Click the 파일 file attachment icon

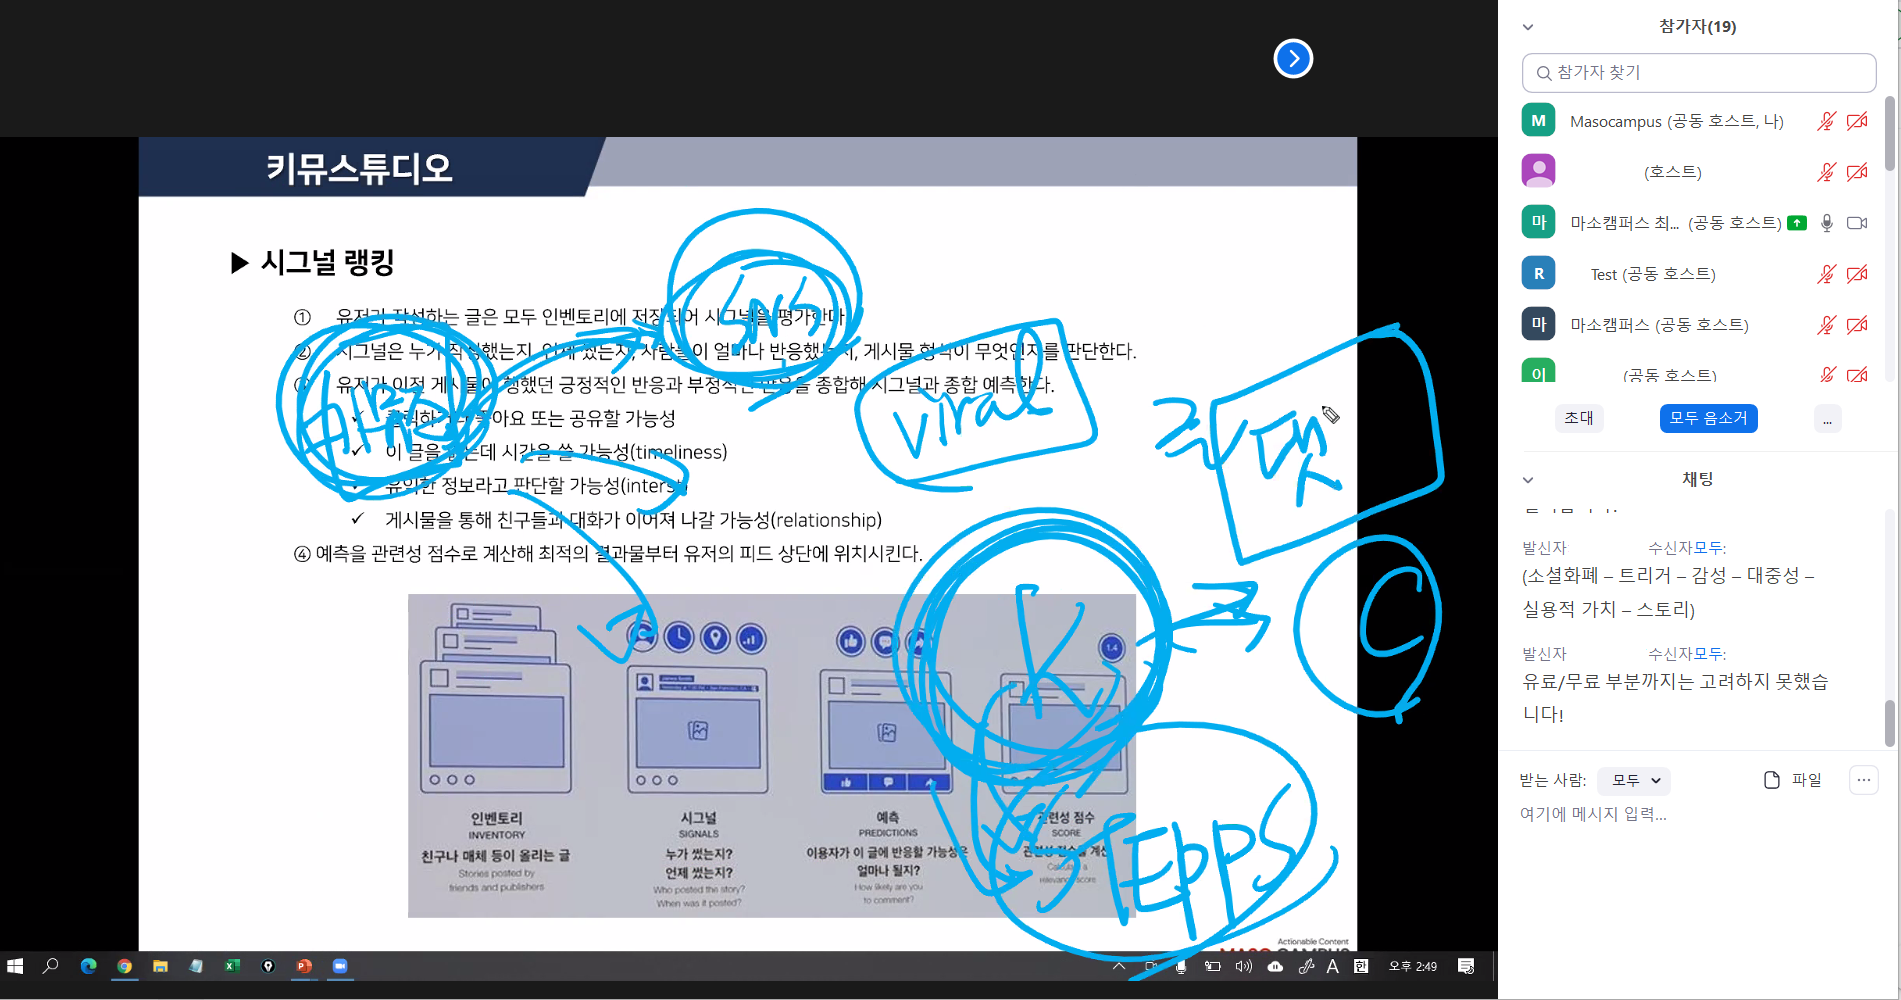coord(1772,780)
